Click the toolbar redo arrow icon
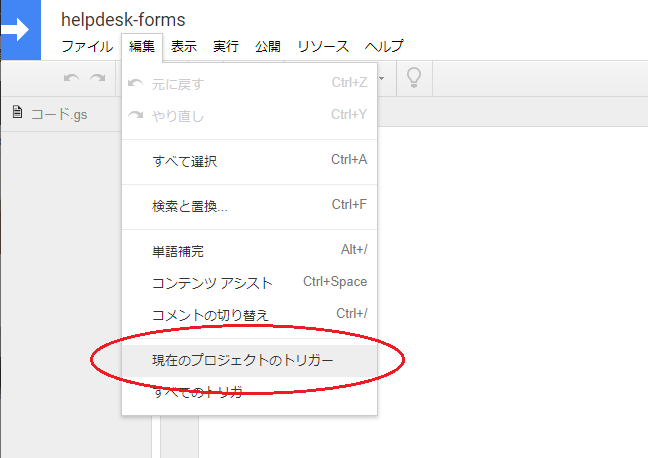This screenshot has height=458, width=648. pyautogui.click(x=98, y=78)
